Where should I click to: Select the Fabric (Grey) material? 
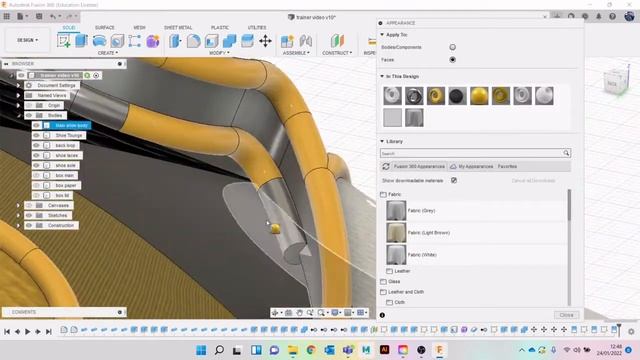coord(476,211)
